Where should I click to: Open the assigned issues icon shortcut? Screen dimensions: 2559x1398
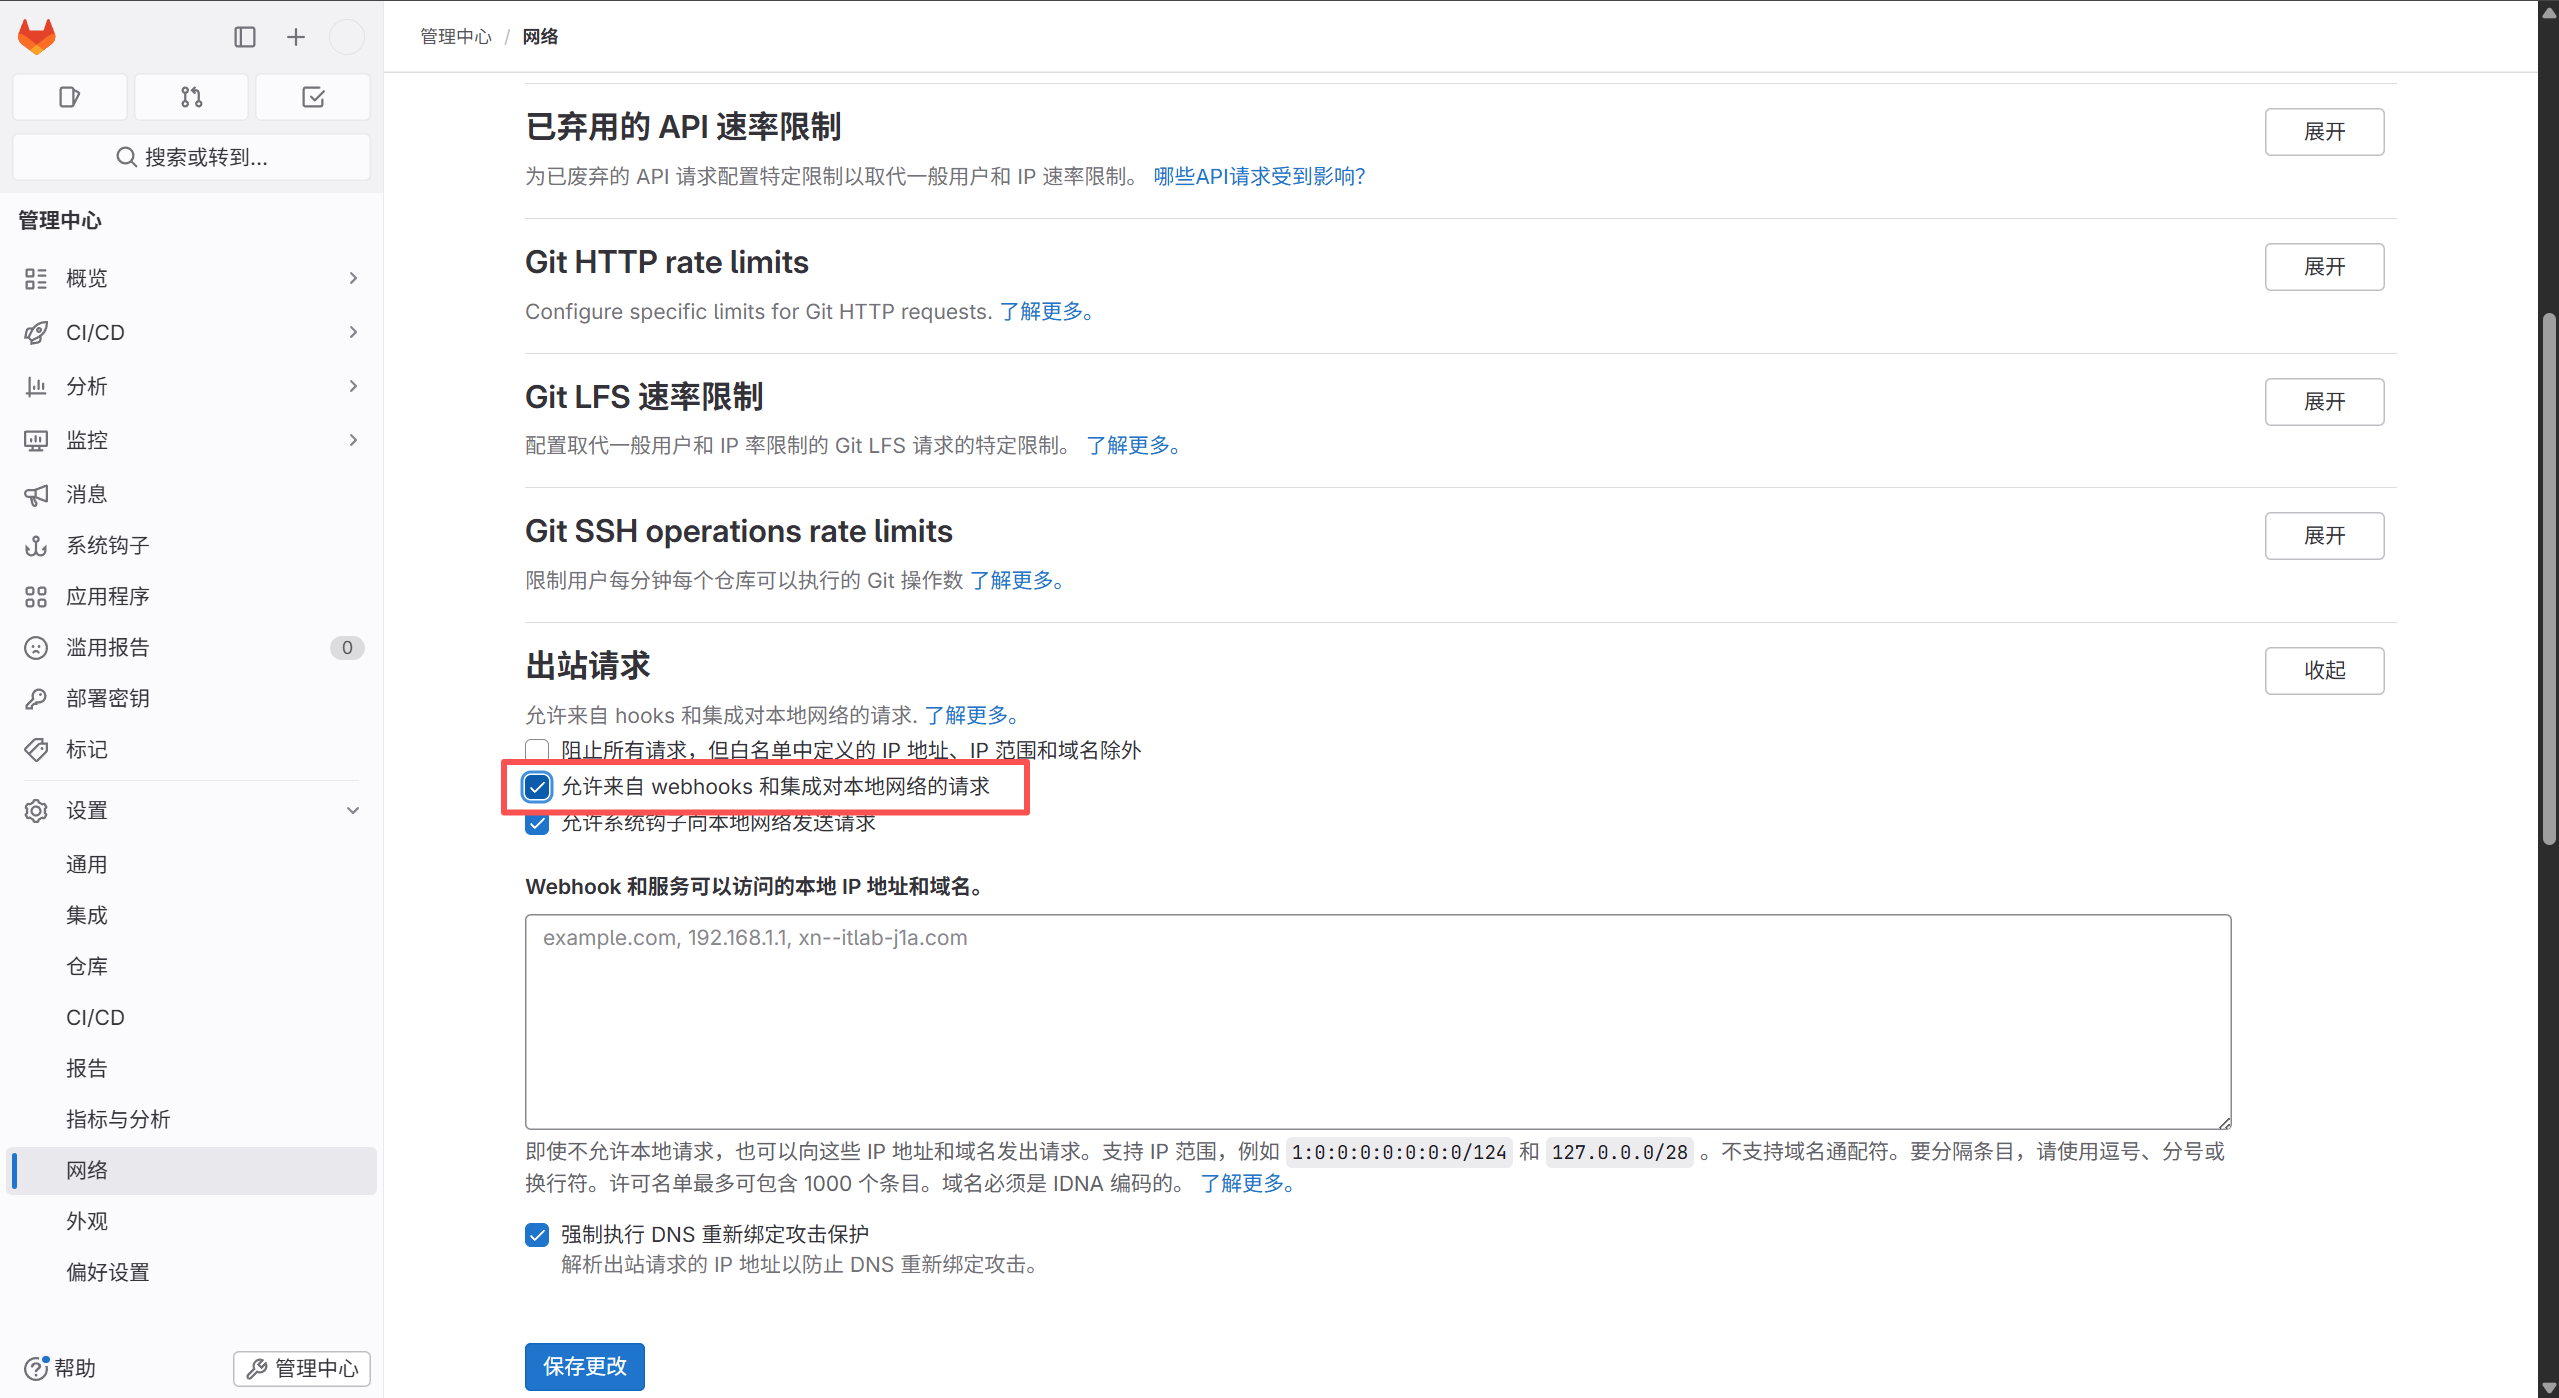(69, 97)
